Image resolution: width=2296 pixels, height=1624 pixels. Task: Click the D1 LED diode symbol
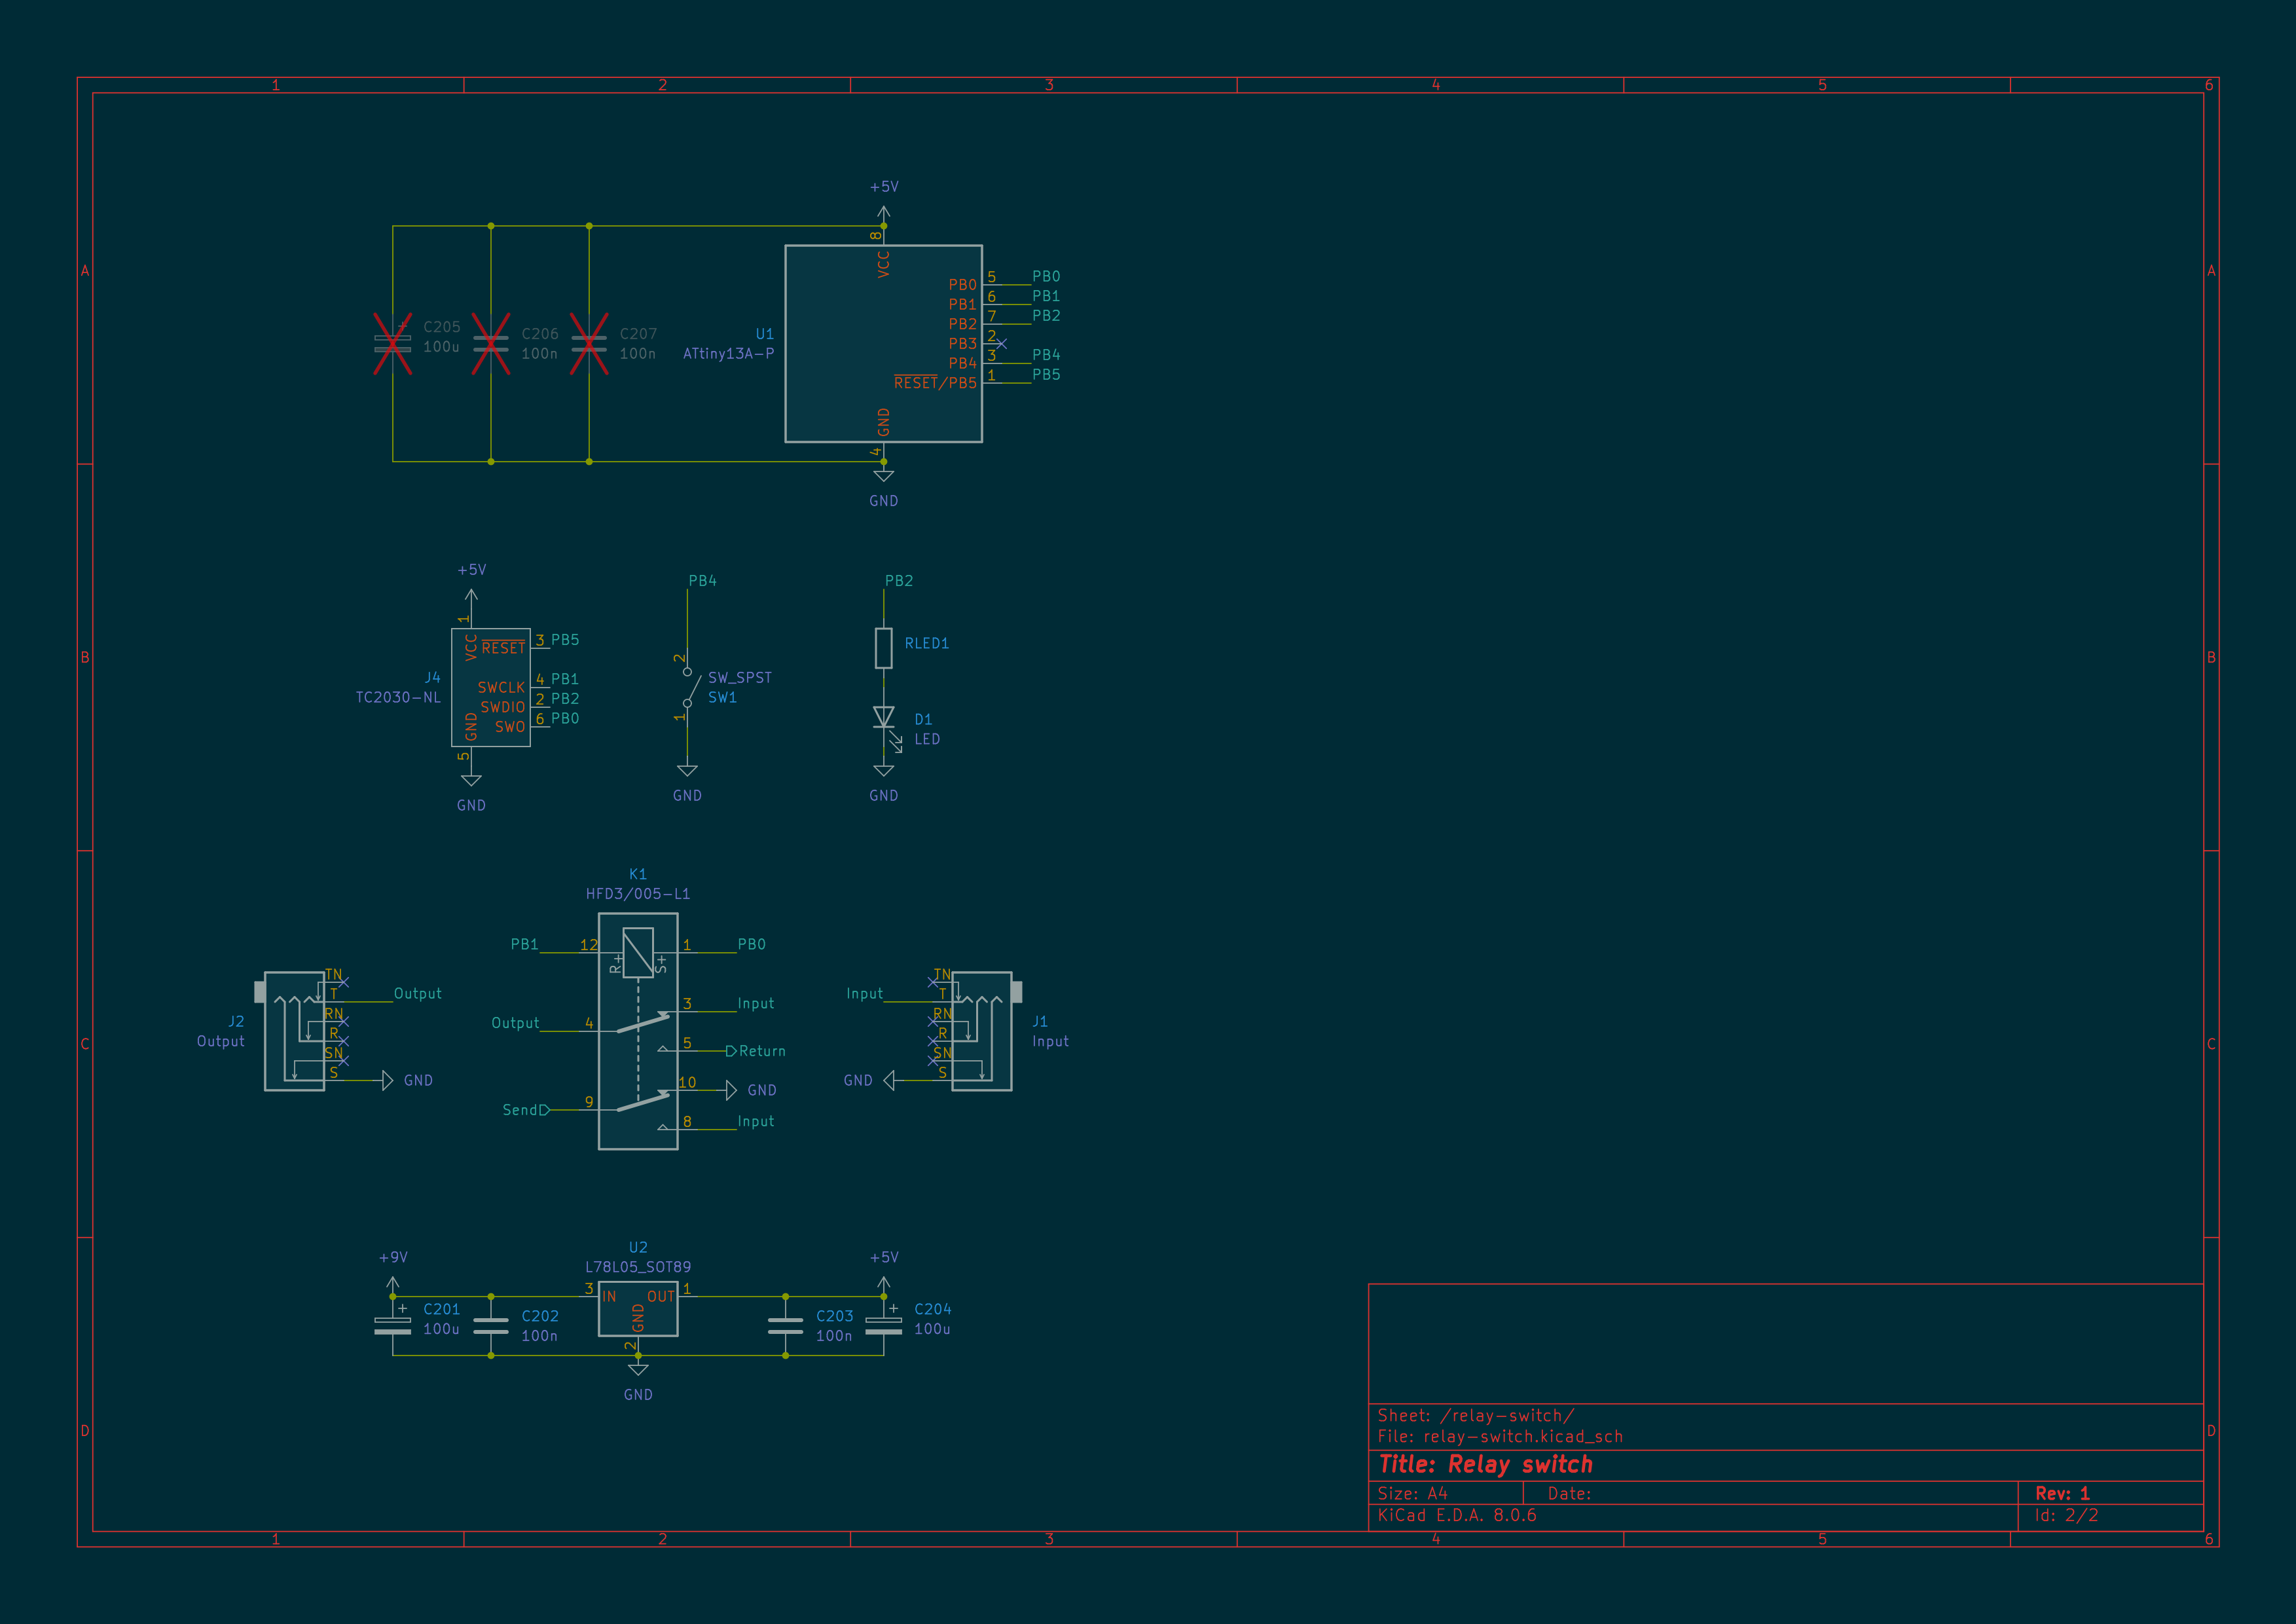pos(883,718)
